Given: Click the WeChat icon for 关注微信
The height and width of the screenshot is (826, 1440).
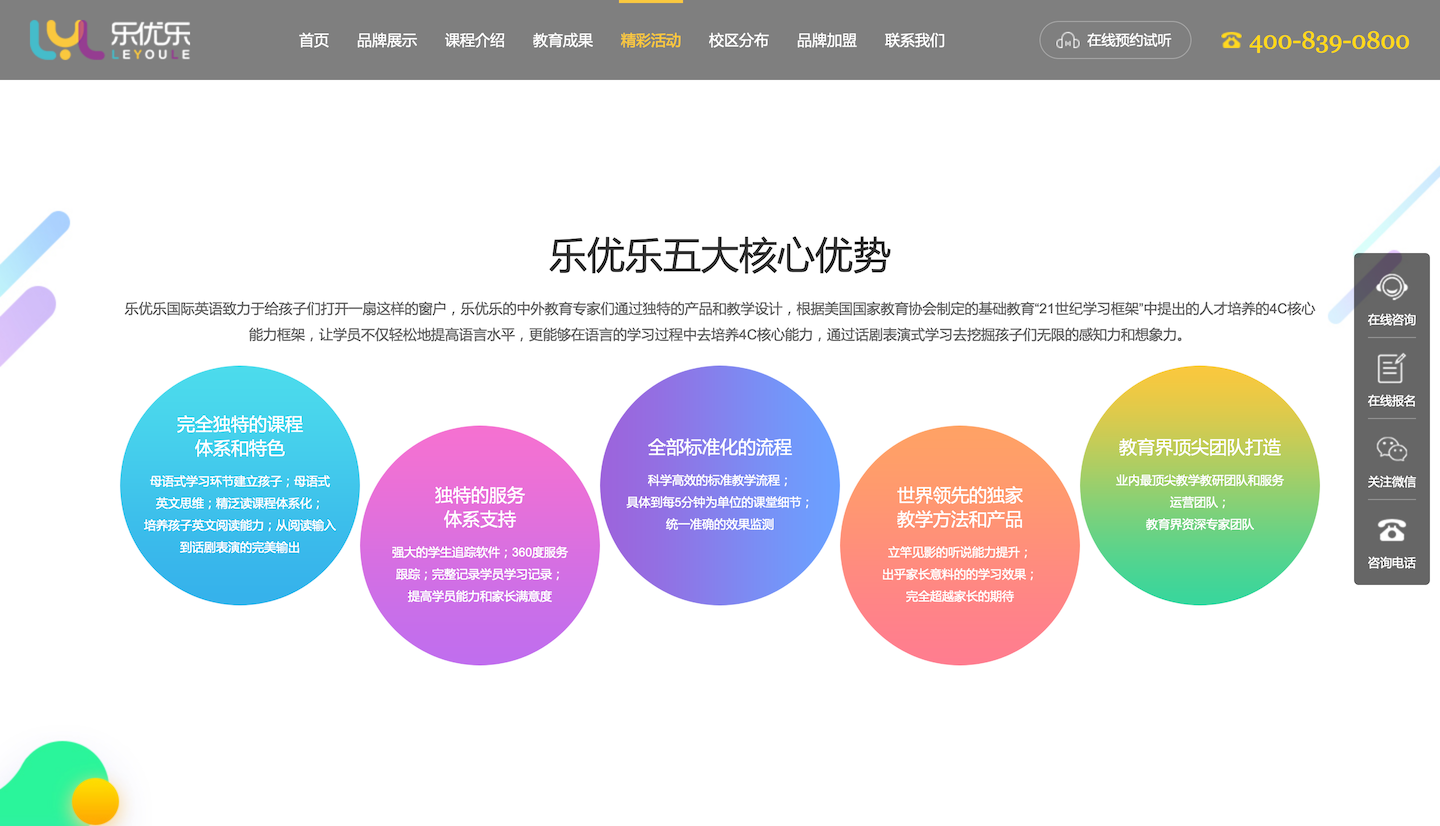Looking at the screenshot, I should [1391, 450].
